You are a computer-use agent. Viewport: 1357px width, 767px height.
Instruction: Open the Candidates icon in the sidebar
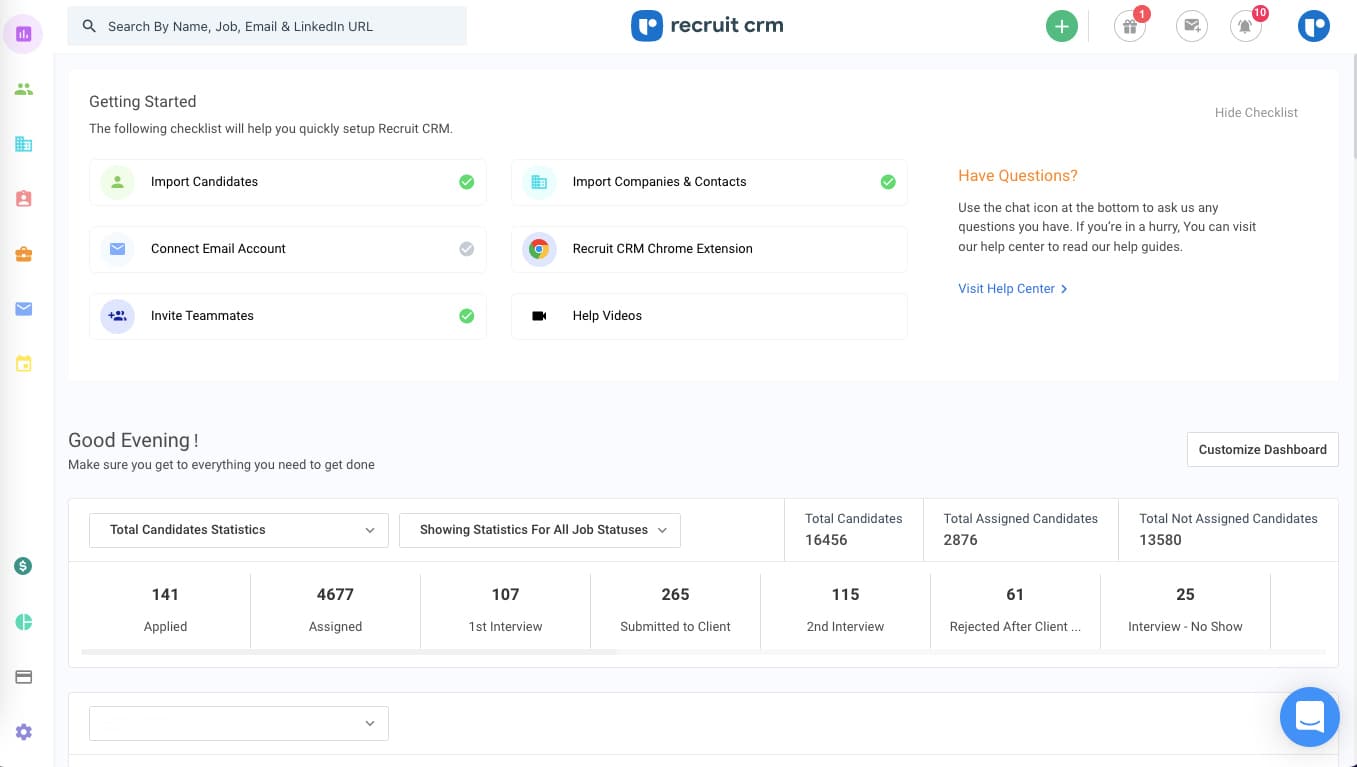click(24, 89)
